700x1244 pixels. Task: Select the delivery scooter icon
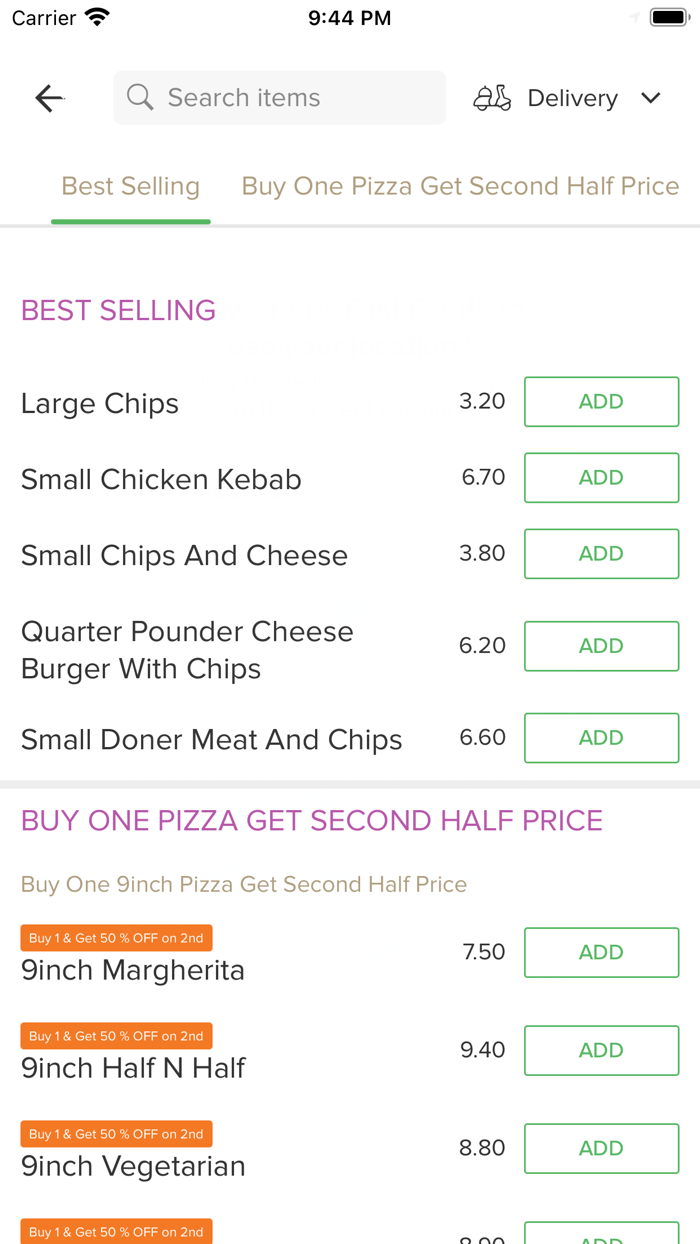point(491,97)
